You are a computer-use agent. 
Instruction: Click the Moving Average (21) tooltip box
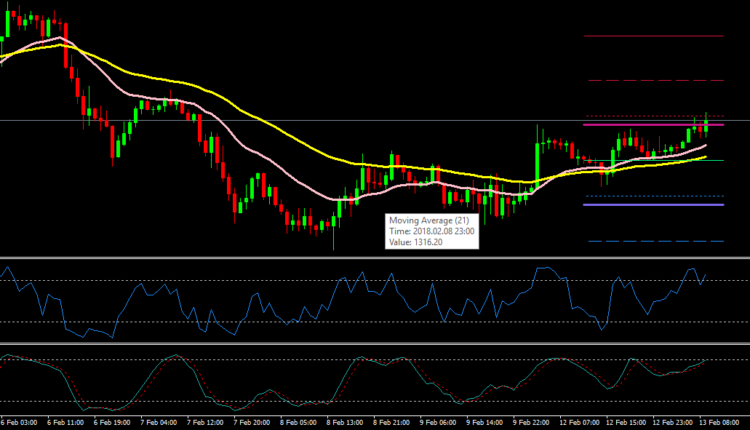(432, 231)
